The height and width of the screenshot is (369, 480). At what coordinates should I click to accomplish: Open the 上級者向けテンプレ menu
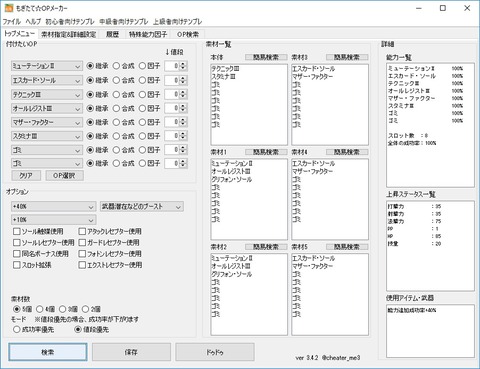click(178, 22)
